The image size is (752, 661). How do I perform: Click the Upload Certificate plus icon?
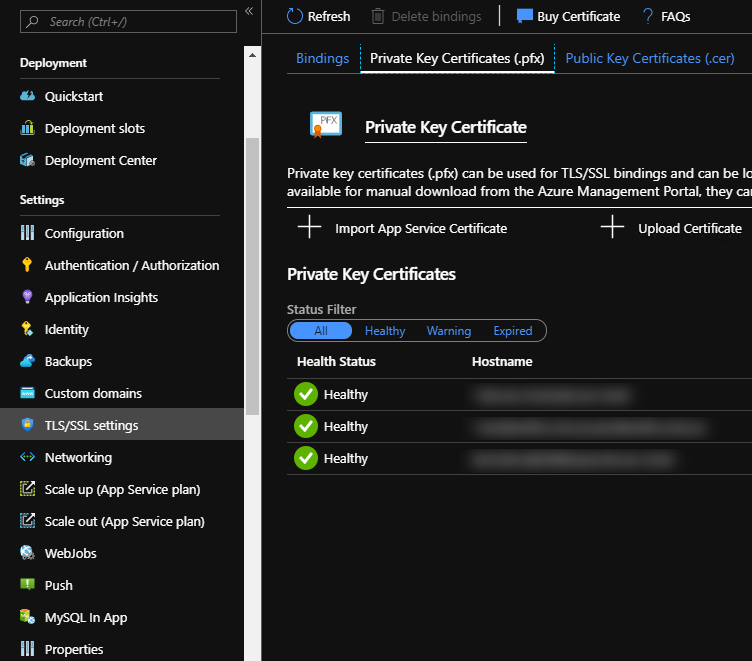(x=612, y=227)
